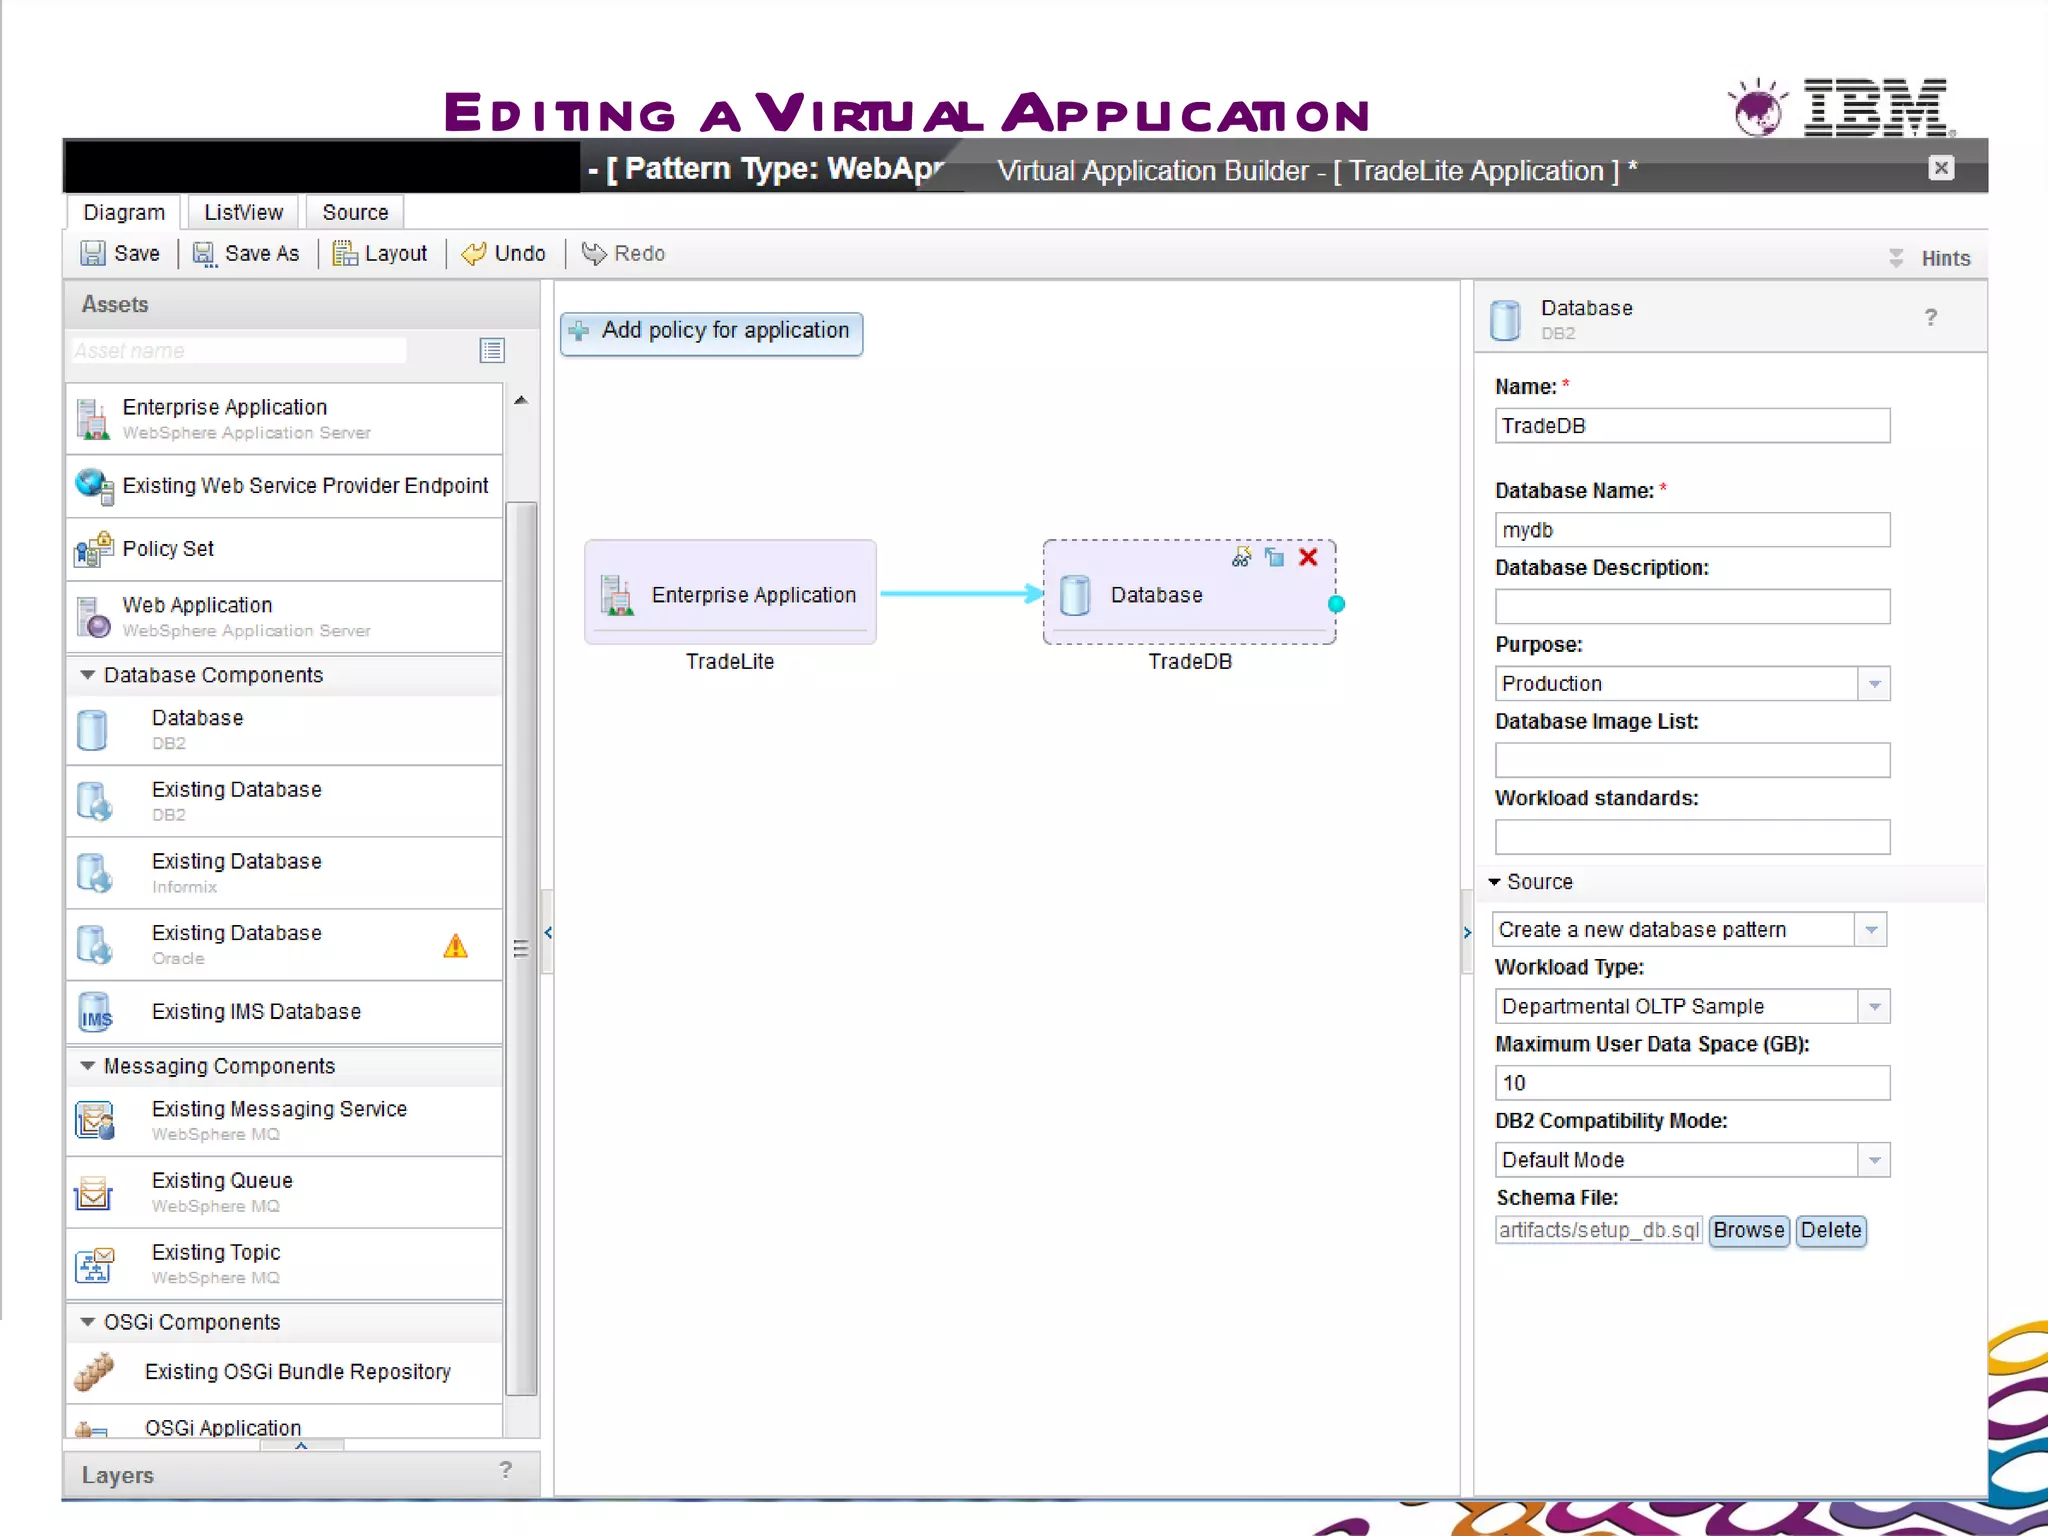Click the Database Name field
Viewport: 2048px width, 1536px height.
[x=1692, y=530]
